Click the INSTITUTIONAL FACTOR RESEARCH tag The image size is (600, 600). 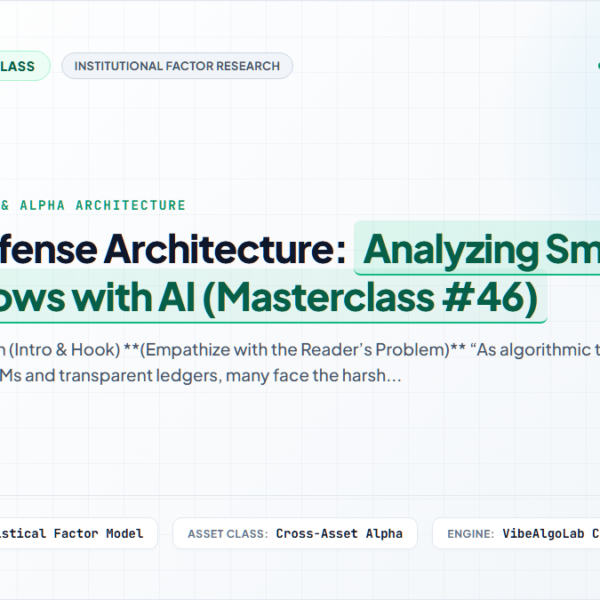point(177,66)
